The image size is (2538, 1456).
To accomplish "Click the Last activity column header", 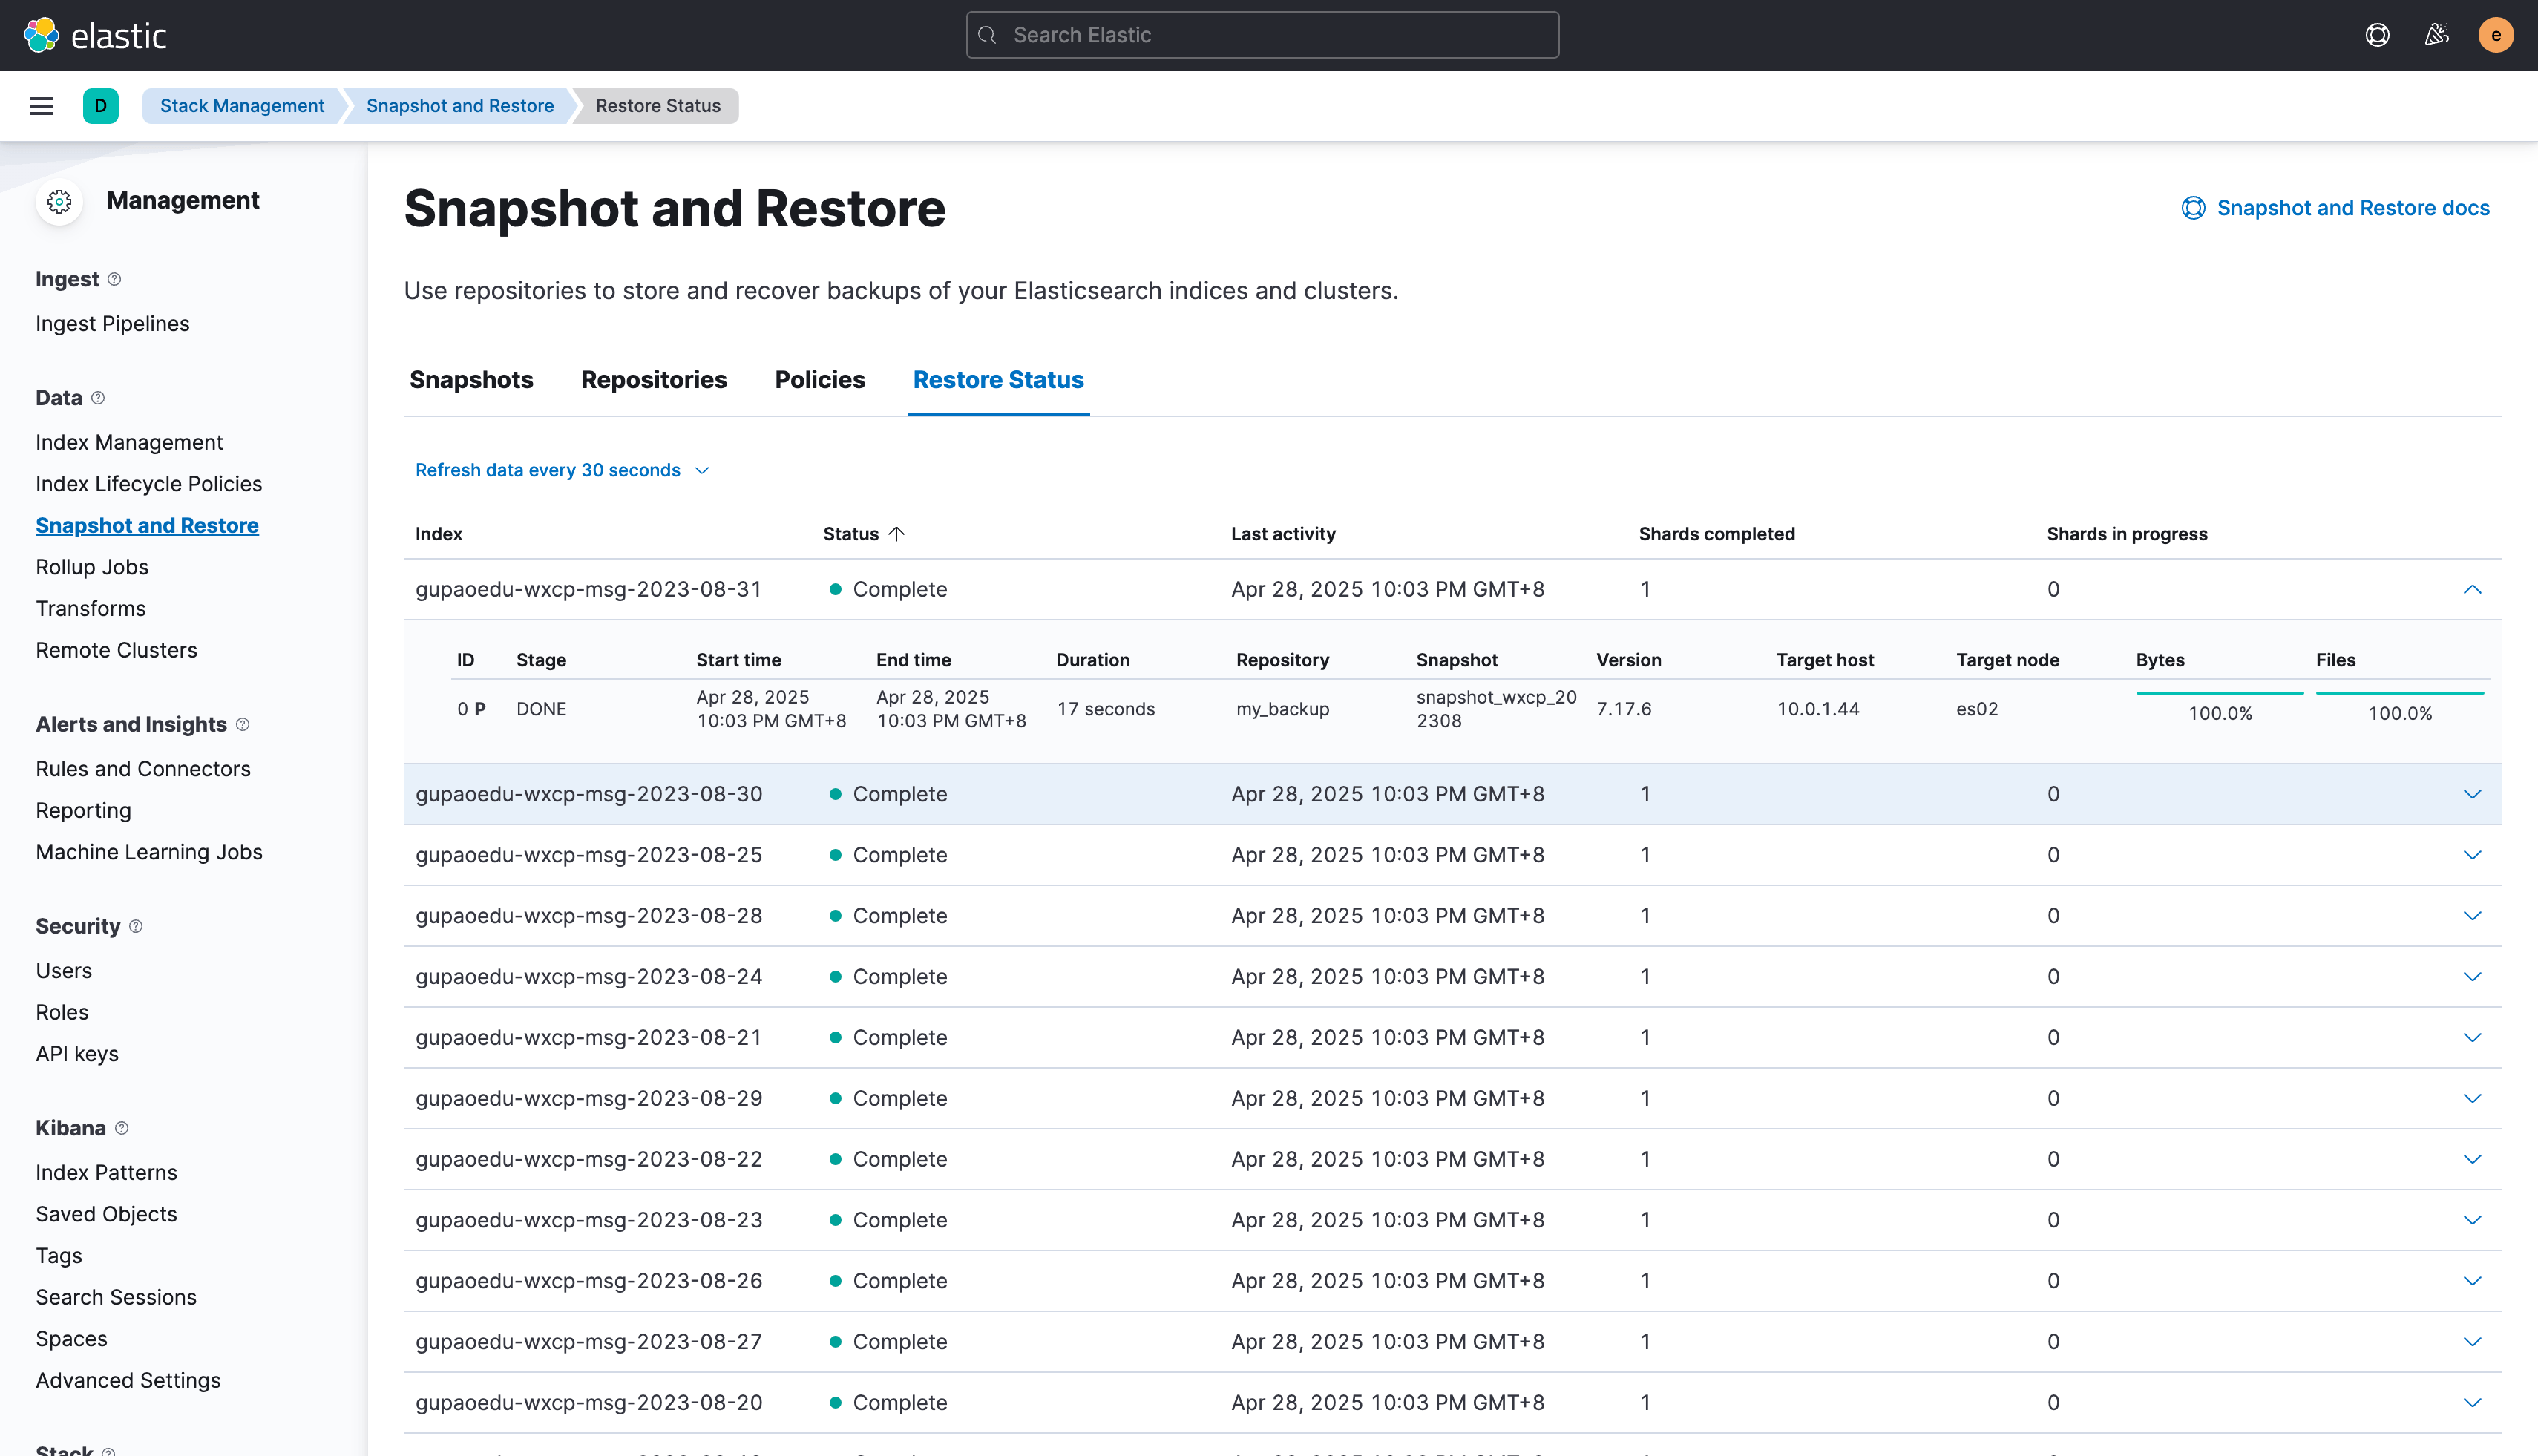I will (x=1283, y=534).
